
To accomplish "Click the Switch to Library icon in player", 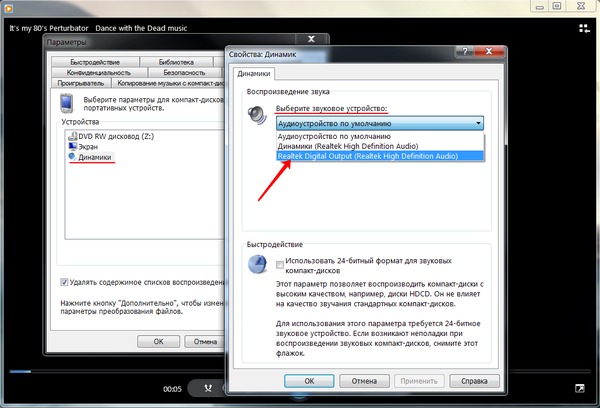I will coord(584,28).
